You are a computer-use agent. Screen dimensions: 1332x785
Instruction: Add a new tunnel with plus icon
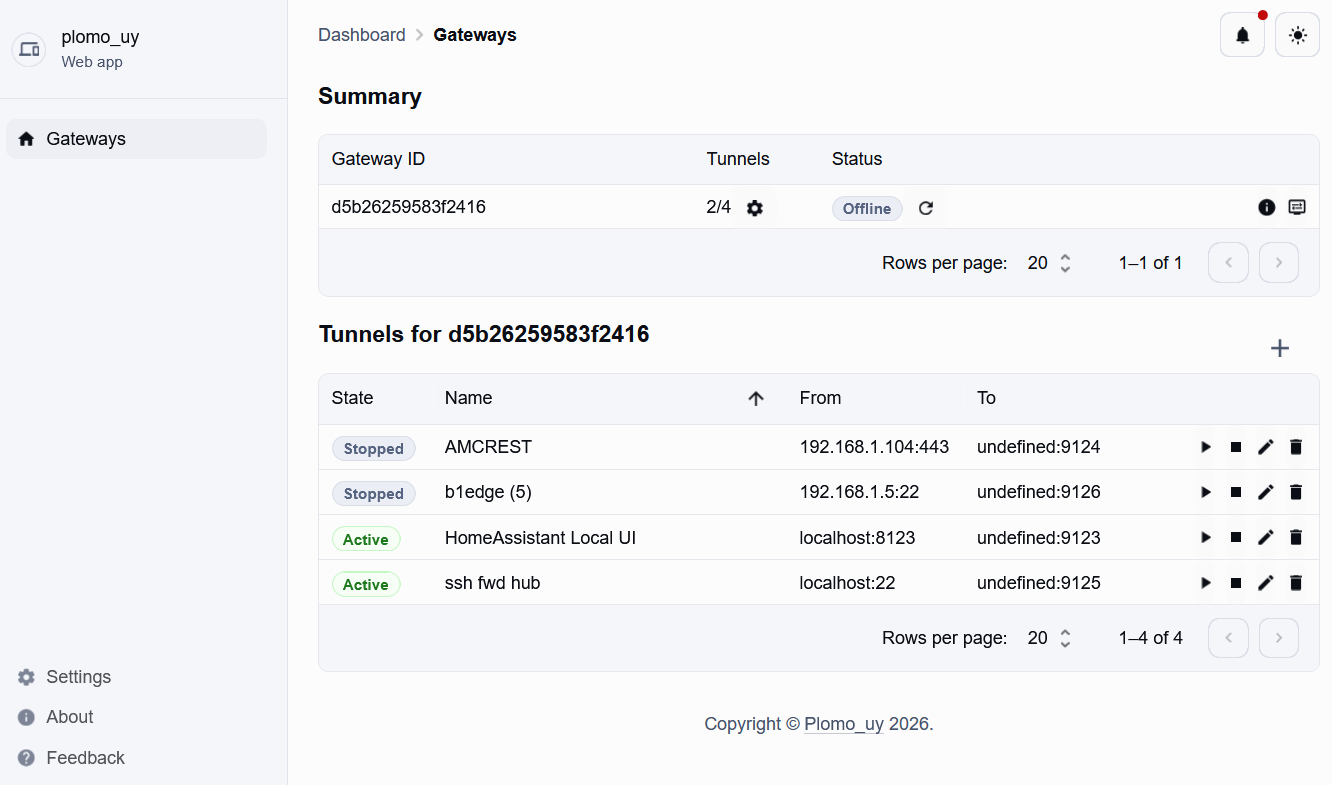pos(1279,348)
